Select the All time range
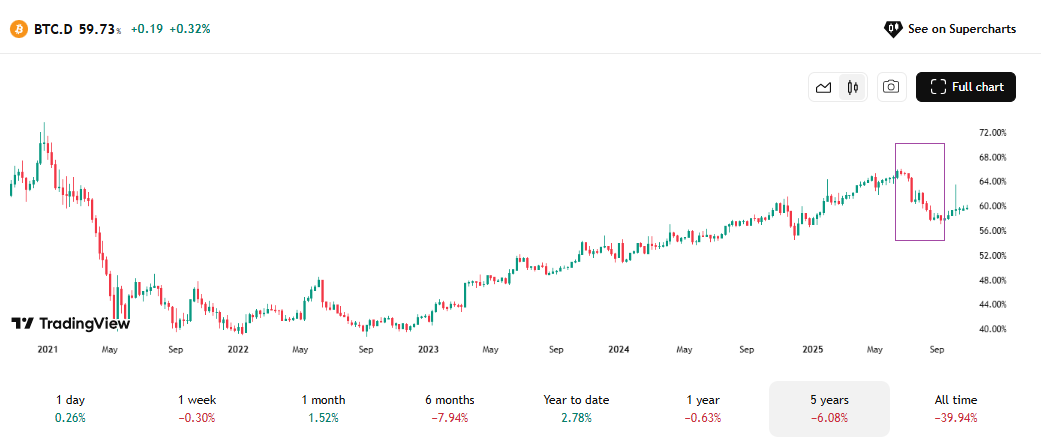This screenshot has height=441, width=1041. (955, 408)
